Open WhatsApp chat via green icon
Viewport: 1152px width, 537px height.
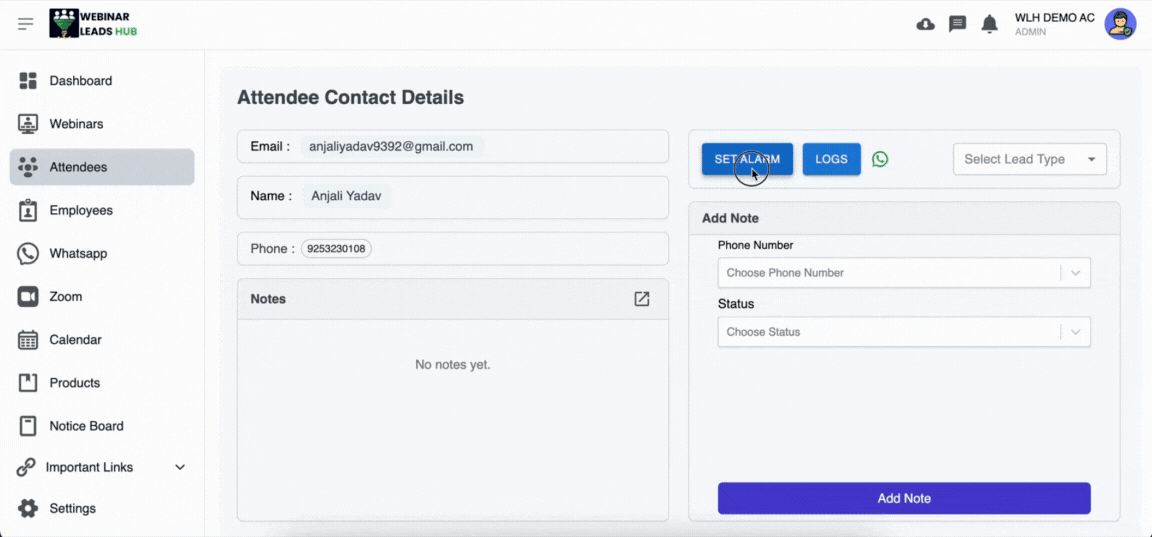(x=880, y=159)
